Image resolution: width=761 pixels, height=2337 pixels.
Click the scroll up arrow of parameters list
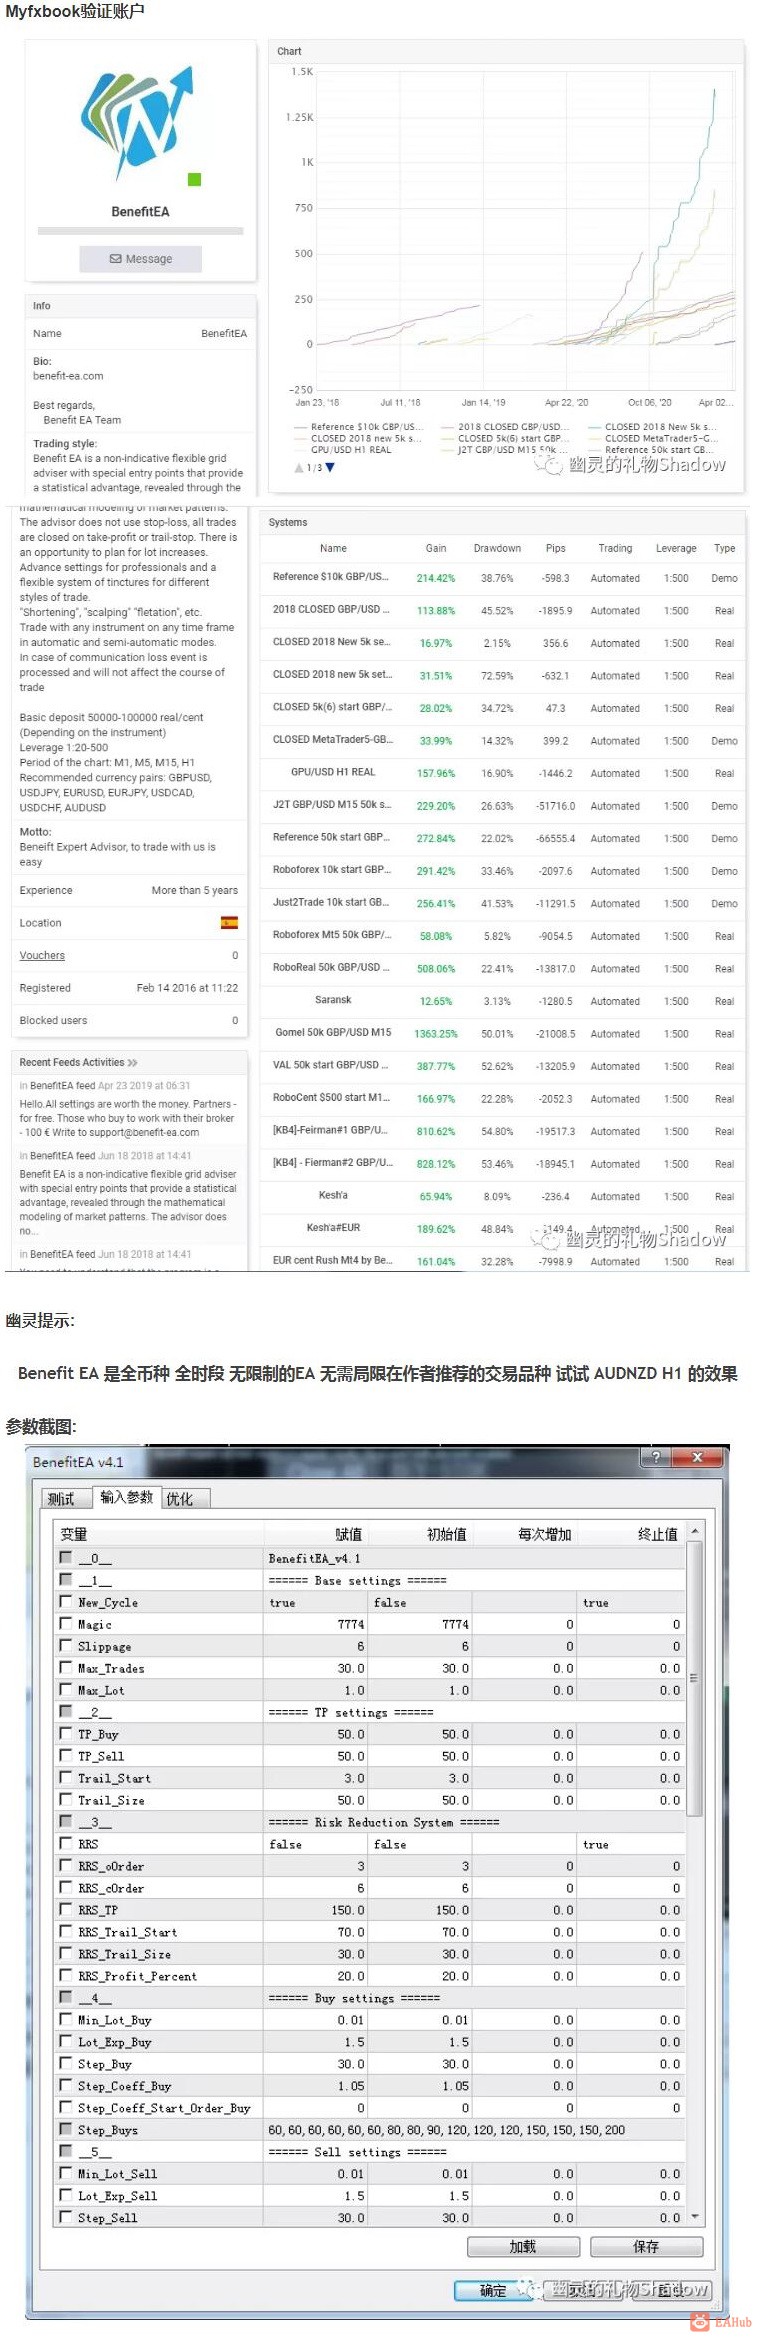[695, 1531]
